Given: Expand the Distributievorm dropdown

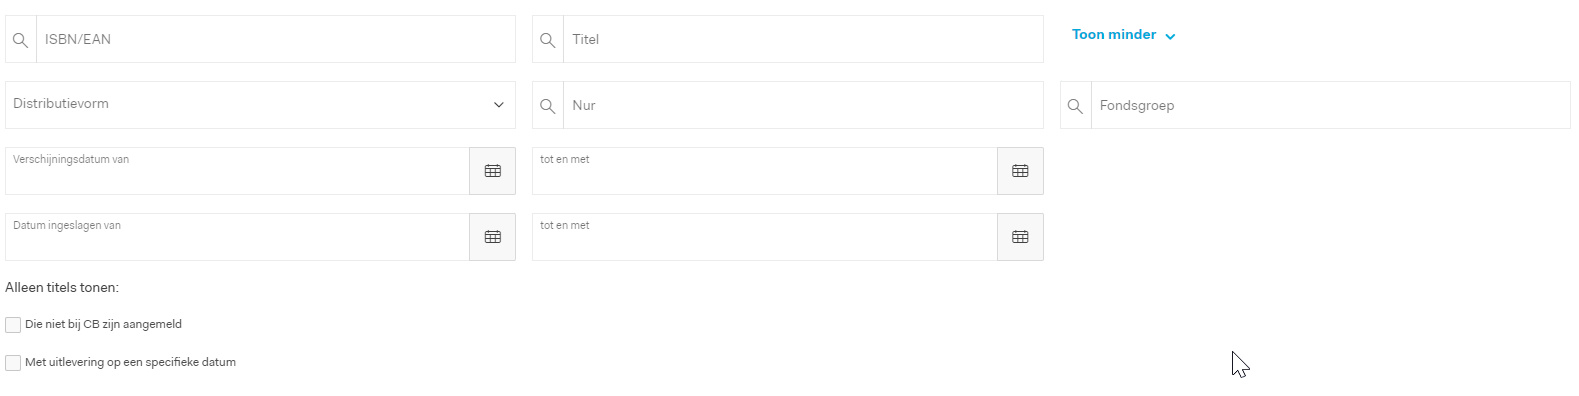Looking at the screenshot, I should [x=260, y=105].
